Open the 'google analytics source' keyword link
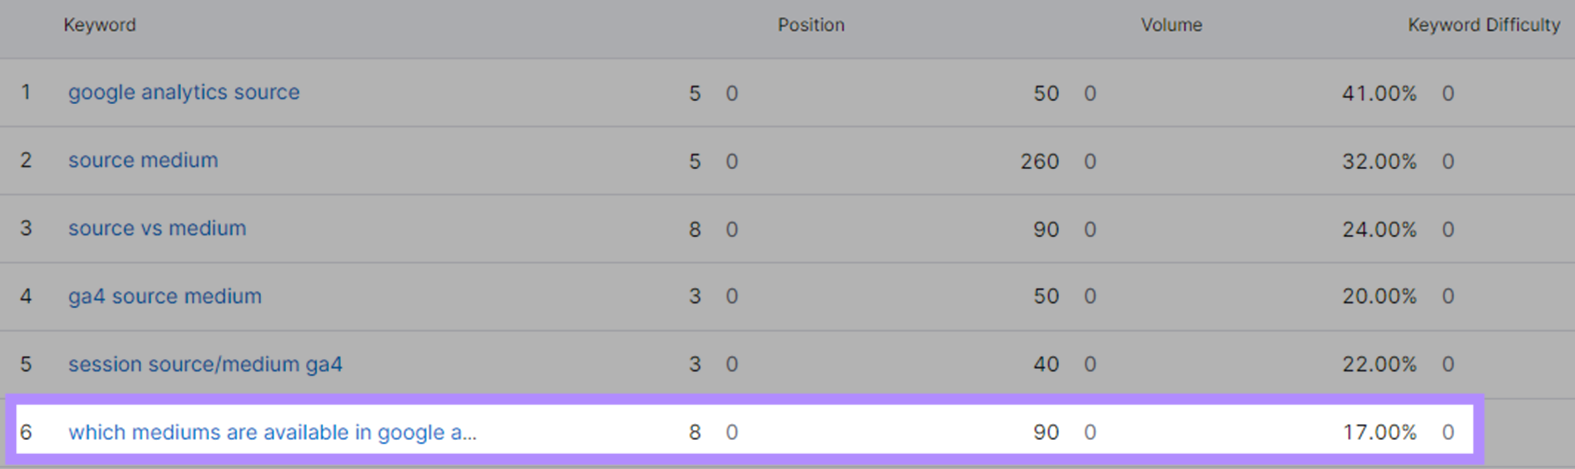The image size is (1575, 469). (x=184, y=92)
